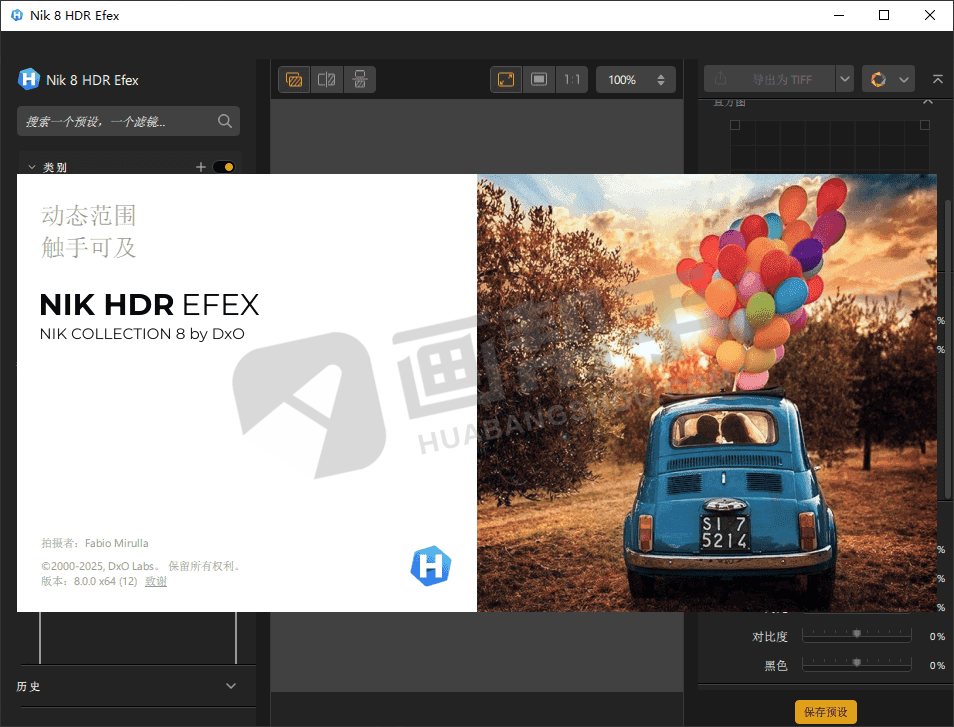This screenshot has height=727, width=954.
Task: Set the zoom to 1:1
Action: click(x=572, y=80)
